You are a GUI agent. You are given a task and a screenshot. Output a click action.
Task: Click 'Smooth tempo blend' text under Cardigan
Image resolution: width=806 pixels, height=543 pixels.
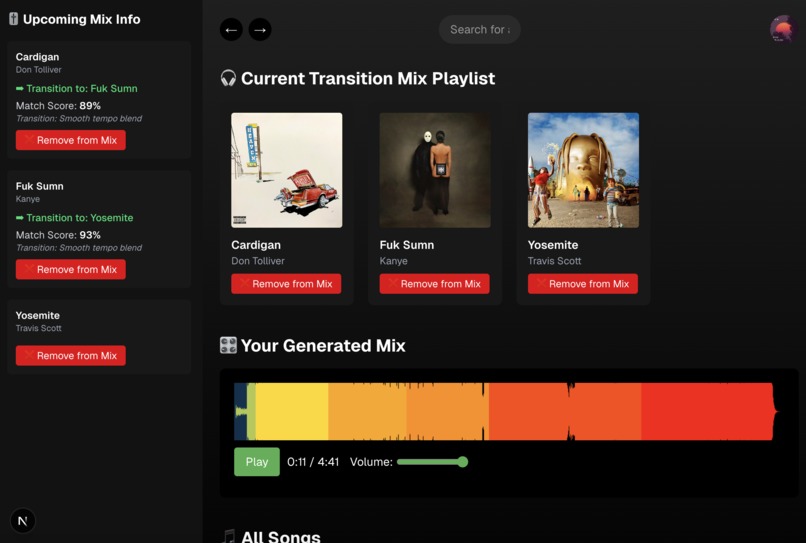coord(101,118)
